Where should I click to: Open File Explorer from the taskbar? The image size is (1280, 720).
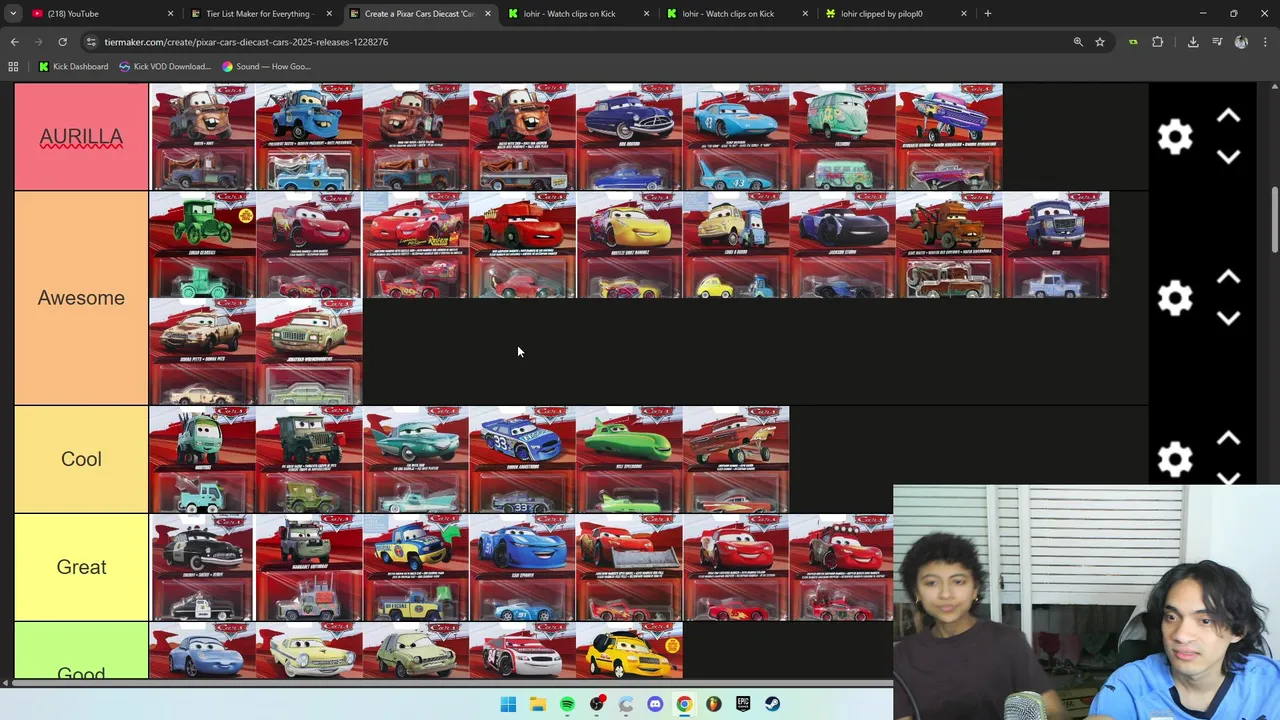(x=537, y=704)
